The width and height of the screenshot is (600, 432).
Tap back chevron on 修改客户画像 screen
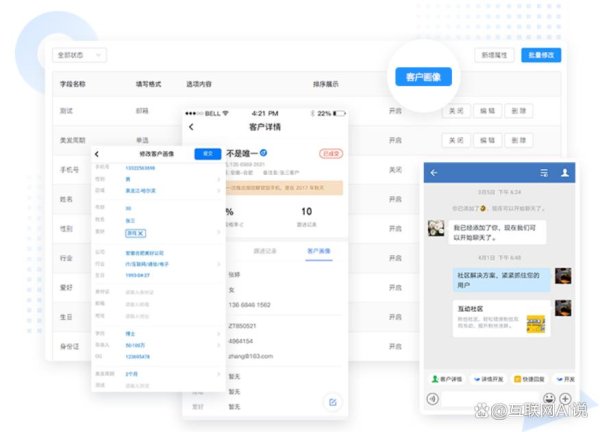point(97,154)
